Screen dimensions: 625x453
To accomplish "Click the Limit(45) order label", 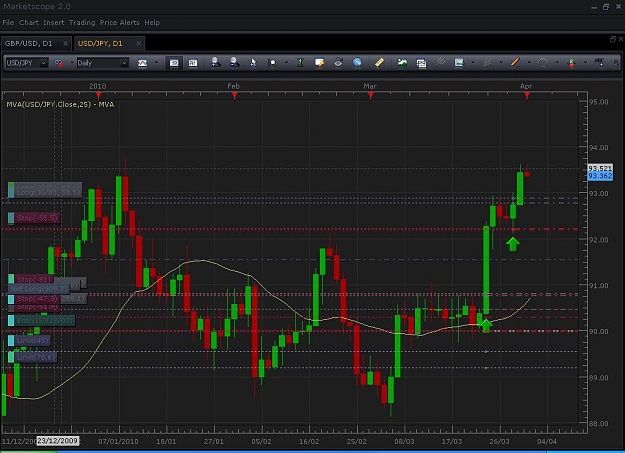I will point(29,341).
